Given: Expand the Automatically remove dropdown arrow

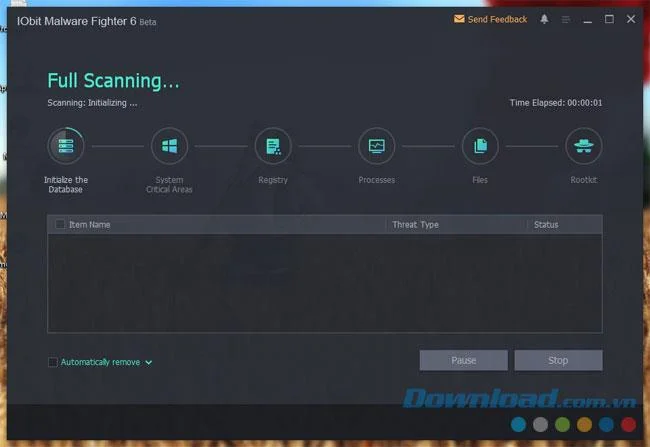Looking at the screenshot, I should click(149, 362).
